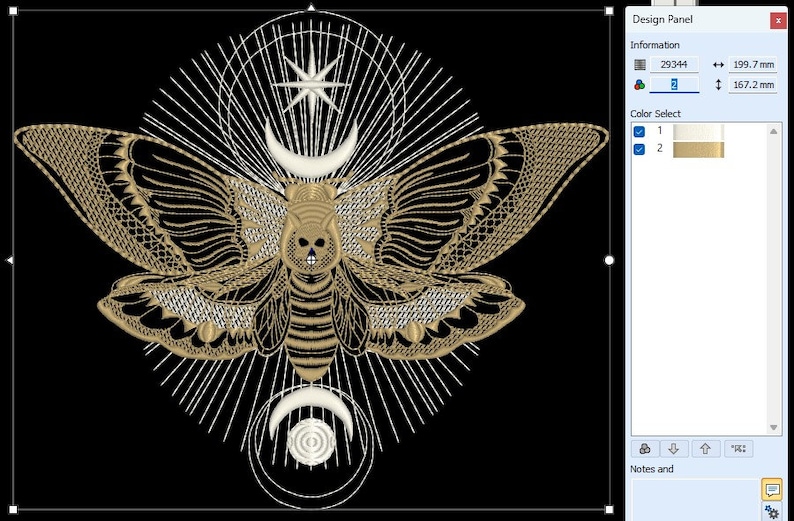This screenshot has height=521, width=794.
Task: Click the triangular flip handle on left edge
Action: tap(10, 260)
